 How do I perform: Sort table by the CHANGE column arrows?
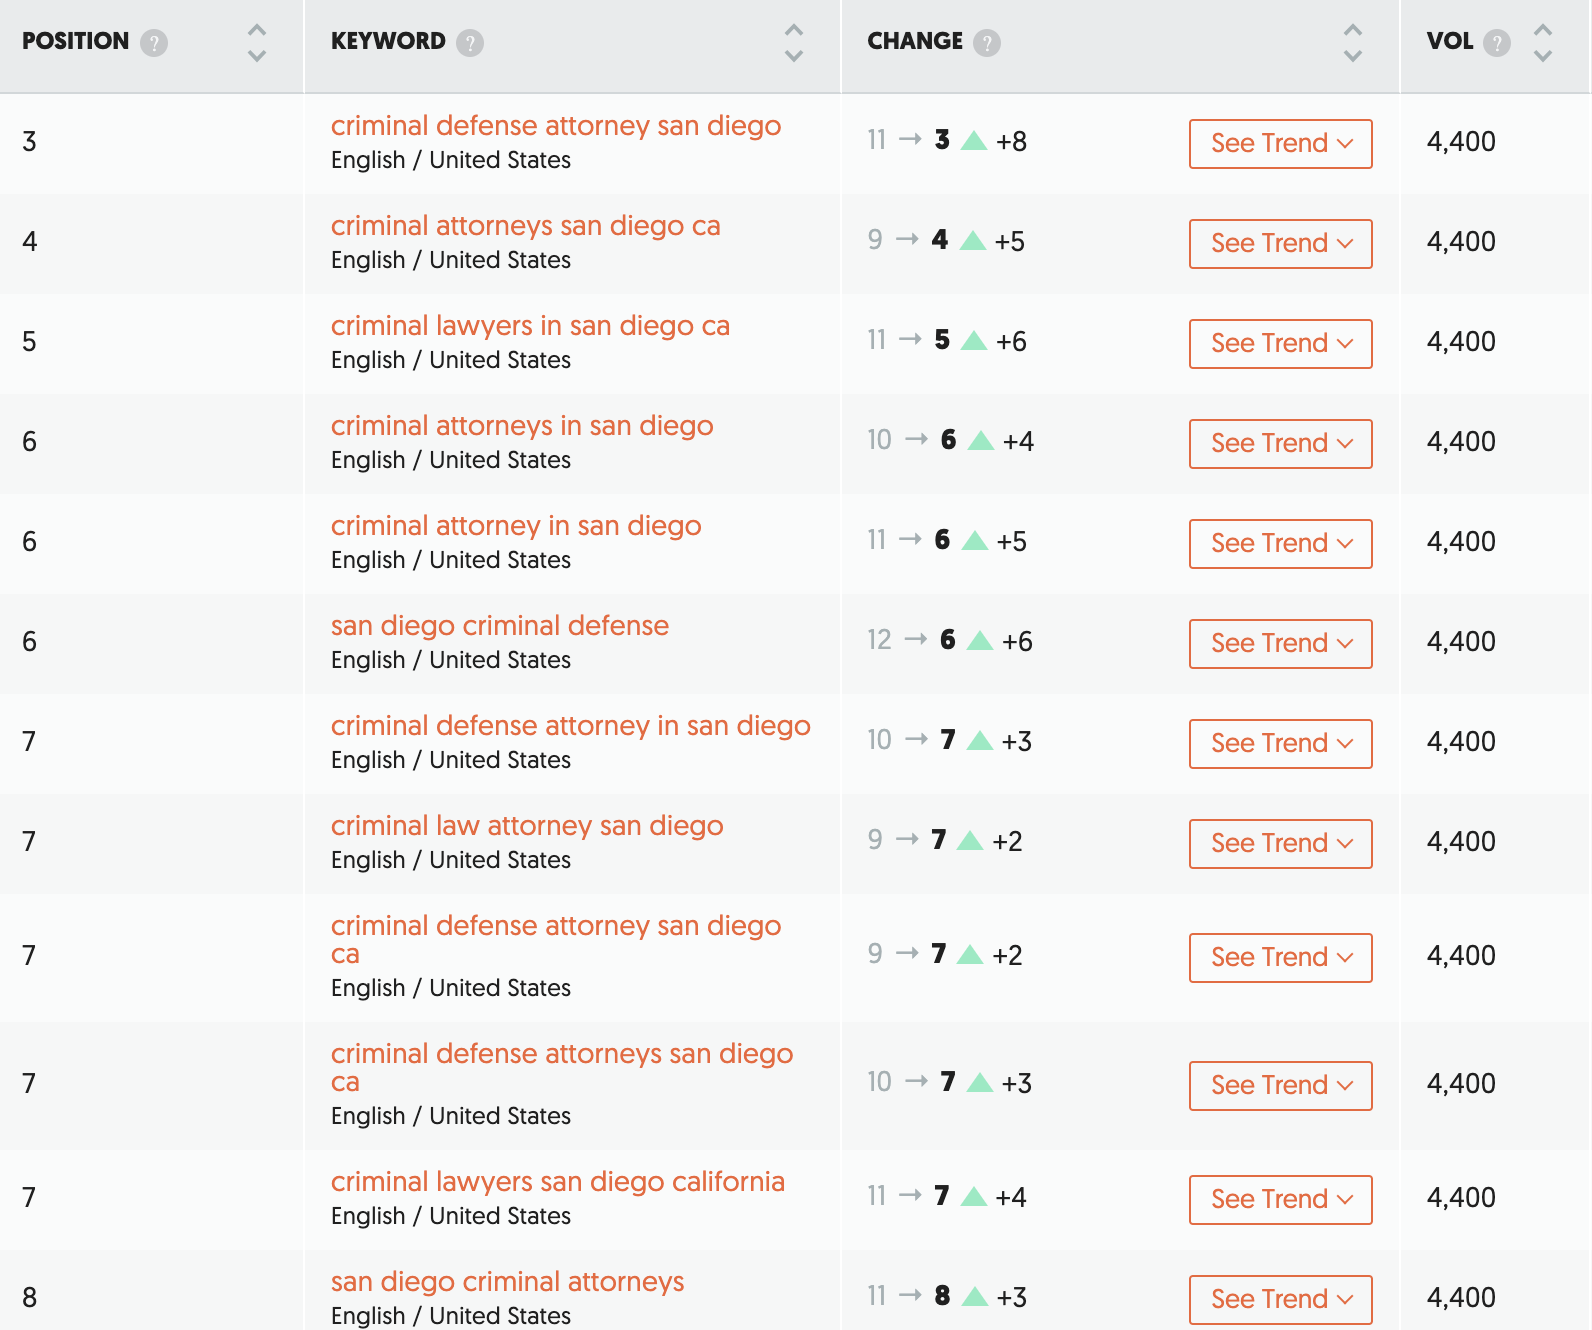click(1353, 43)
